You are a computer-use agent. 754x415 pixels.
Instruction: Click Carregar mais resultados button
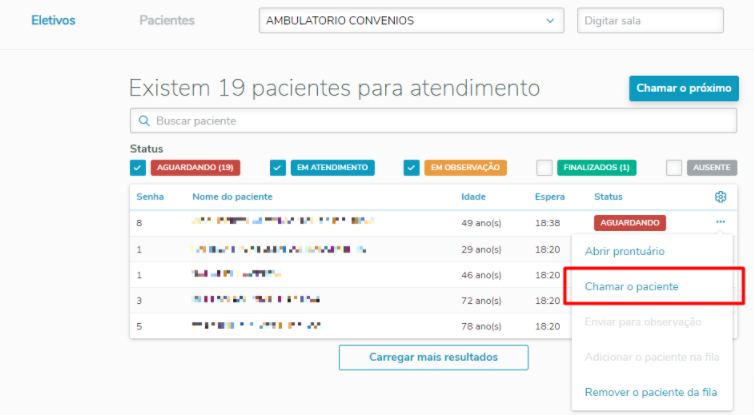(433, 357)
